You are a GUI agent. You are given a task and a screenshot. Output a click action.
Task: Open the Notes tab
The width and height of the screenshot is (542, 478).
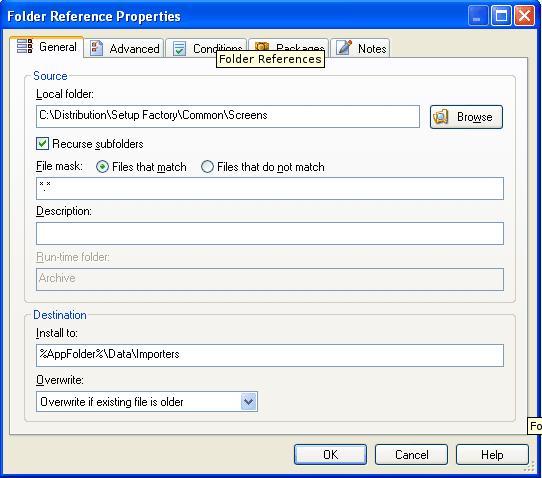[x=361, y=48]
